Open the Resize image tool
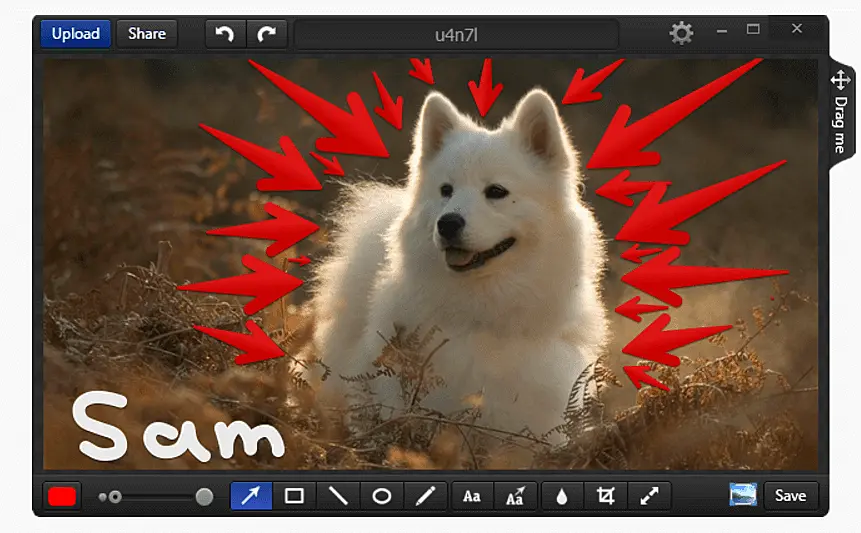861x533 pixels. pyautogui.click(x=649, y=496)
